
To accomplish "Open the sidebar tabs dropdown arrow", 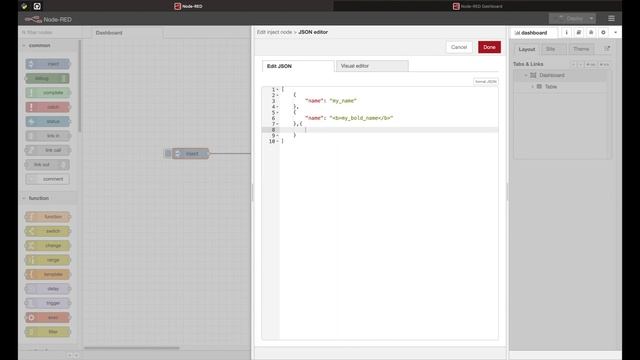I will [x=616, y=33].
